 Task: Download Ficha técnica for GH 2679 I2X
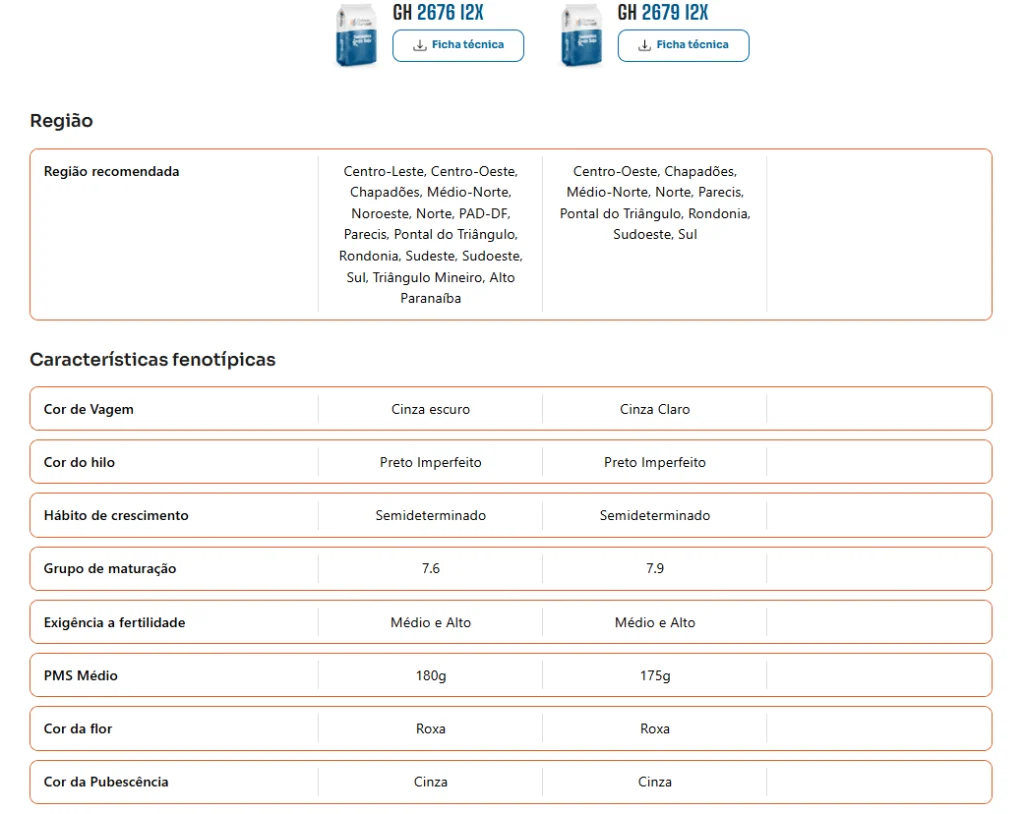coord(683,45)
